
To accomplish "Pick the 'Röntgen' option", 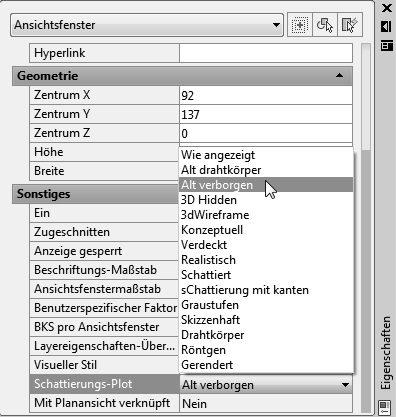I will tap(266, 350).
